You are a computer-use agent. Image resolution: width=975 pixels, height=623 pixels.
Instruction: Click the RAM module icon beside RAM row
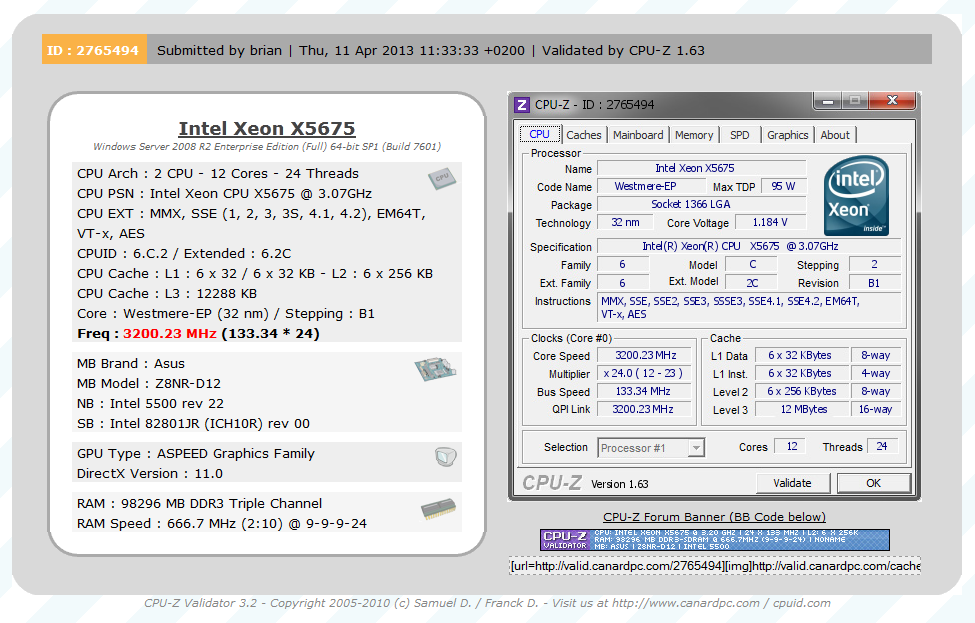(x=438, y=509)
